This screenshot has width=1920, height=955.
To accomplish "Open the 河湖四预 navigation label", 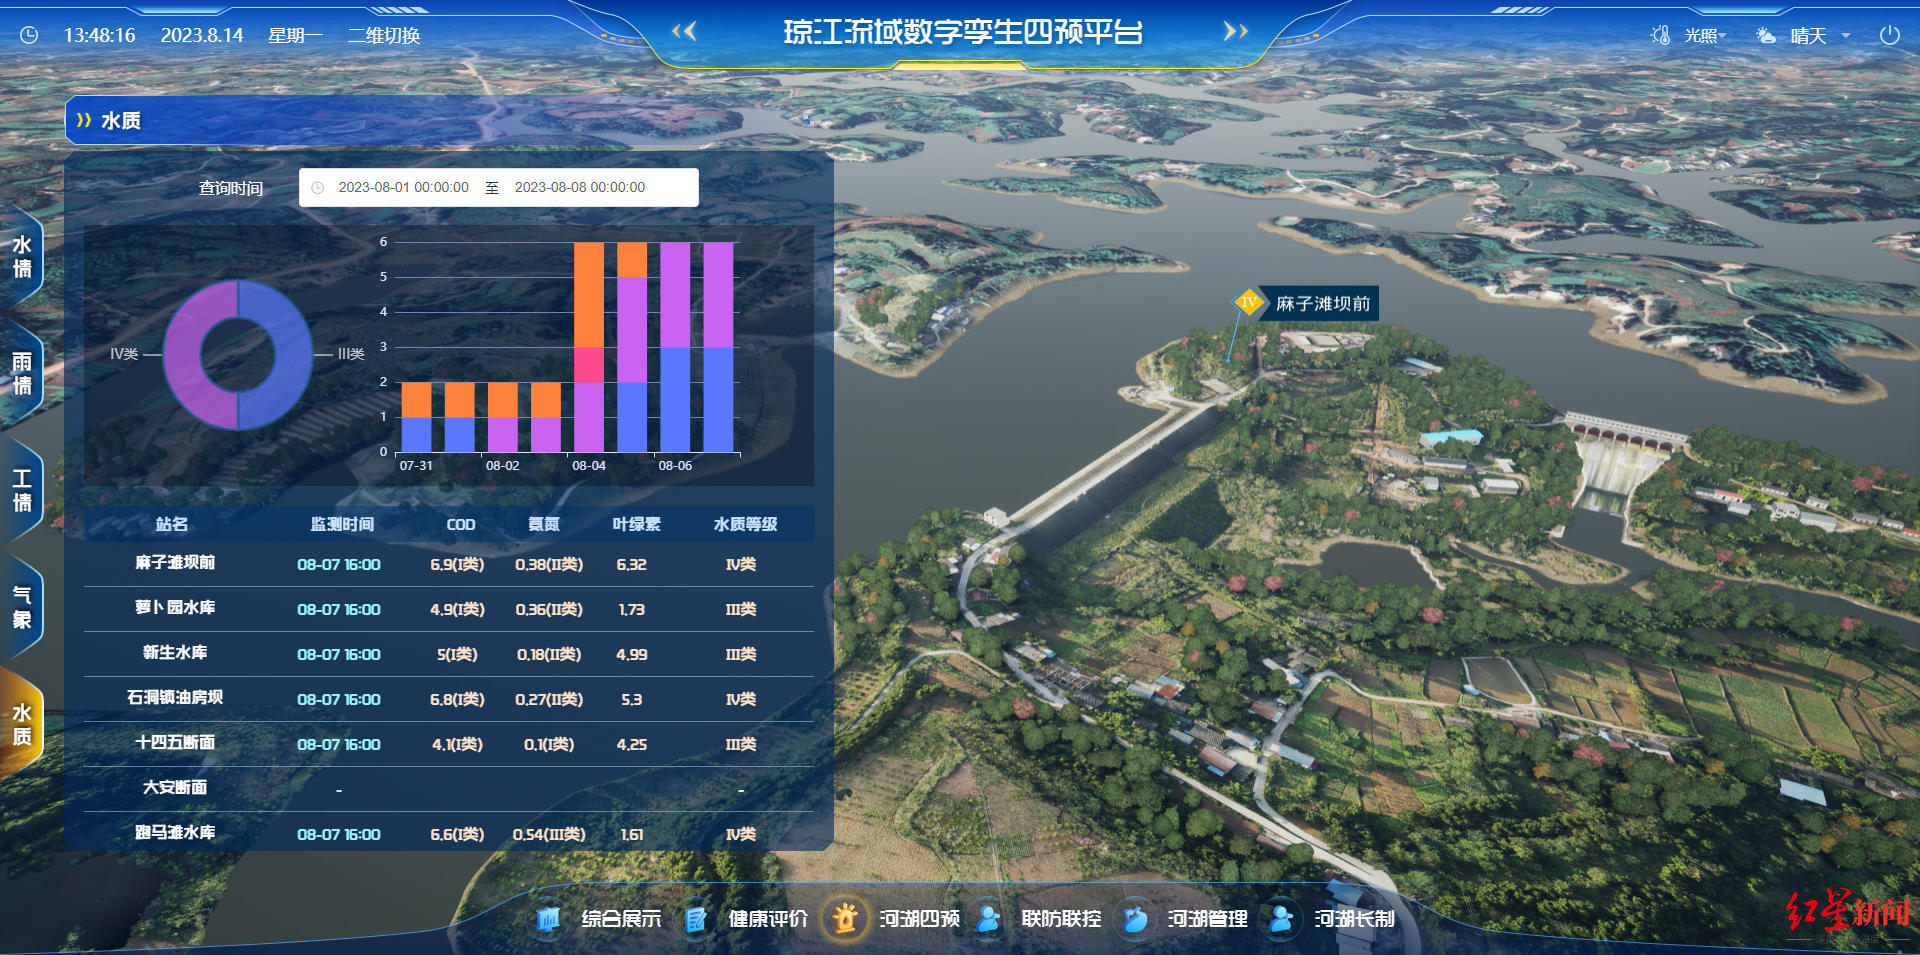I will pyautogui.click(x=920, y=918).
